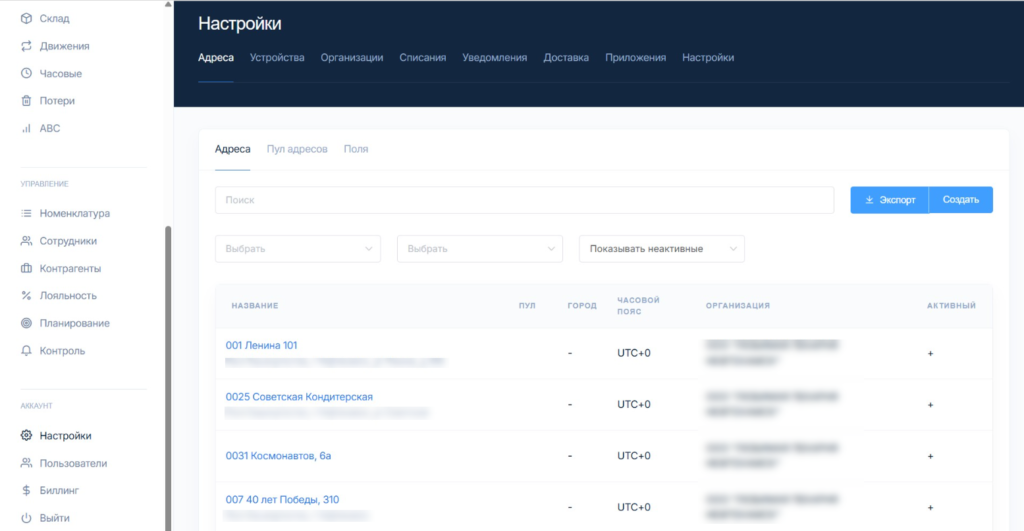Image resolution: width=1024 pixels, height=531 pixels.
Task: Click the Лояльность percent icon
Action: click(x=27, y=296)
